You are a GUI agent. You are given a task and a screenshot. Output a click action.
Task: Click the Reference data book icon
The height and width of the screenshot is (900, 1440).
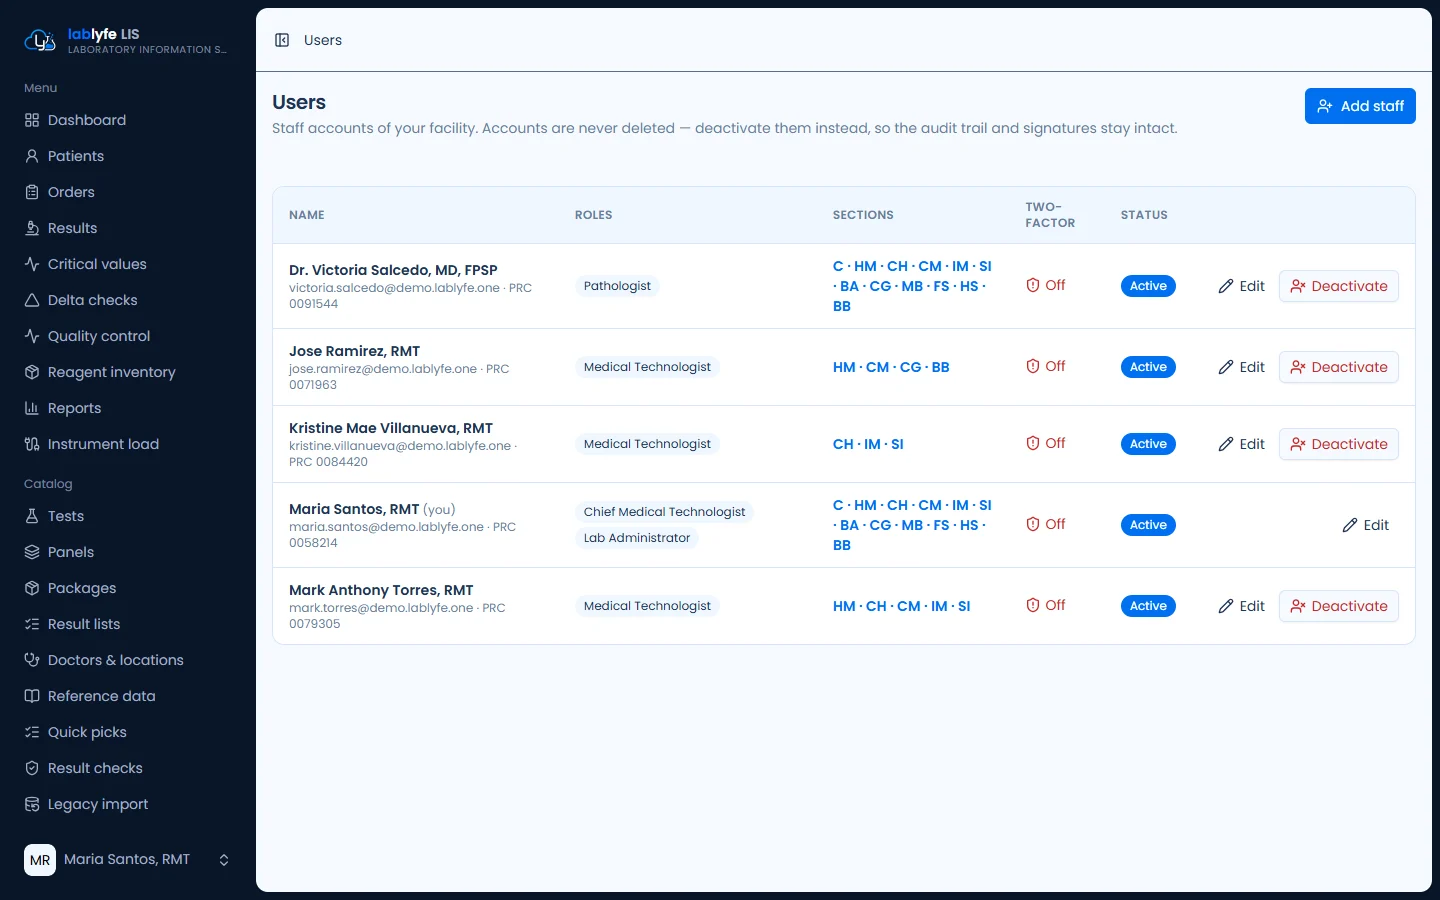32,696
